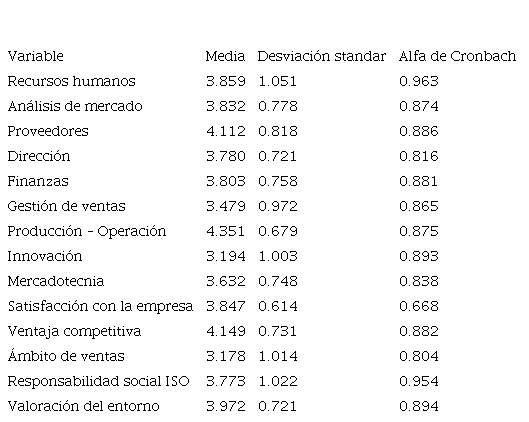
Task: Click the Desviación standar header
Action: 322,56
